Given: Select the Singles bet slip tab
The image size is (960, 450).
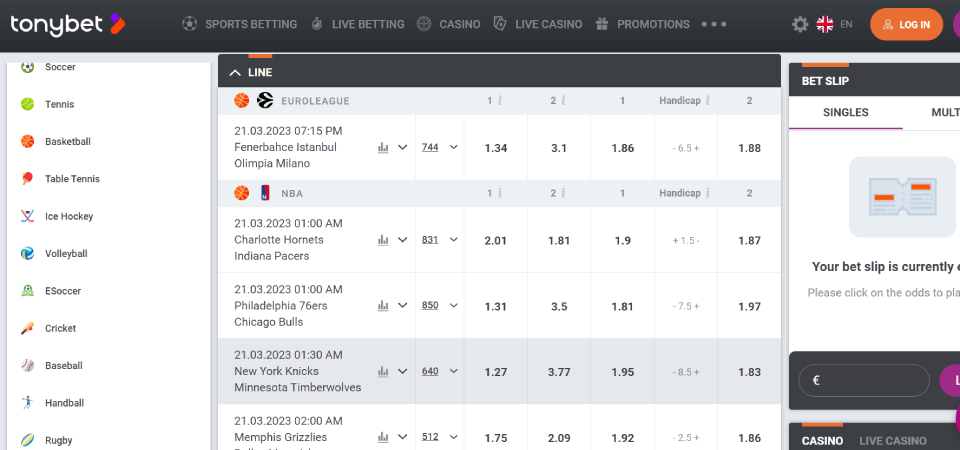Looking at the screenshot, I should (x=846, y=113).
